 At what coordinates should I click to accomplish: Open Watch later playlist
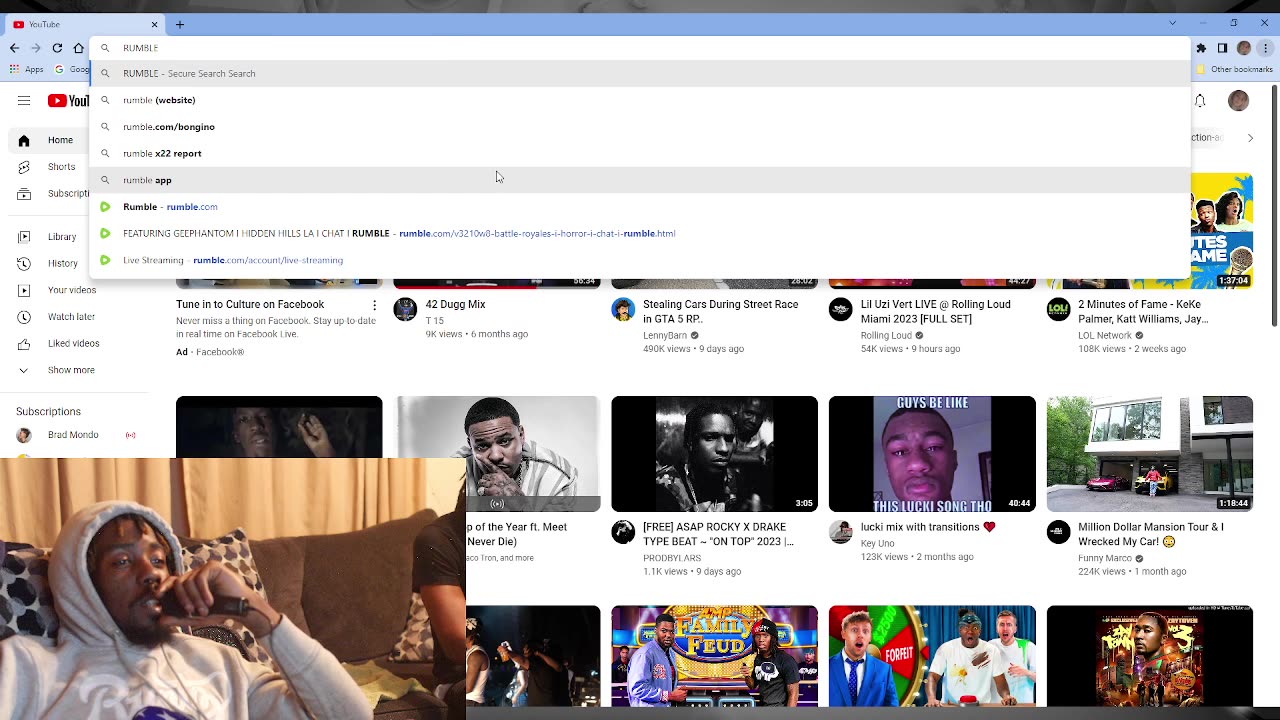pyautogui.click(x=58, y=317)
